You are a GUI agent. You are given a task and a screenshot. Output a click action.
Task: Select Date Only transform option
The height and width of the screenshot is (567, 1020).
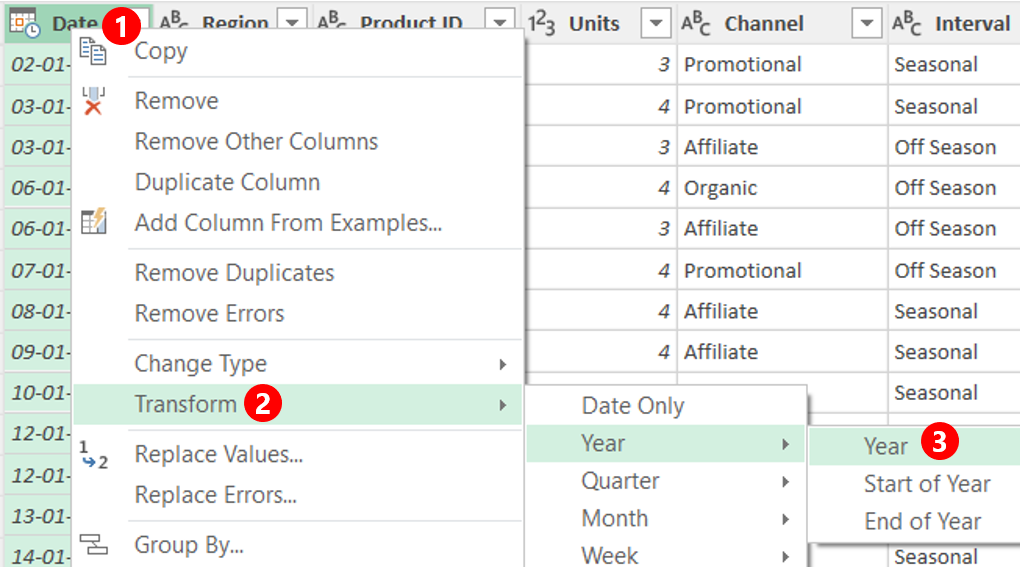pos(633,406)
